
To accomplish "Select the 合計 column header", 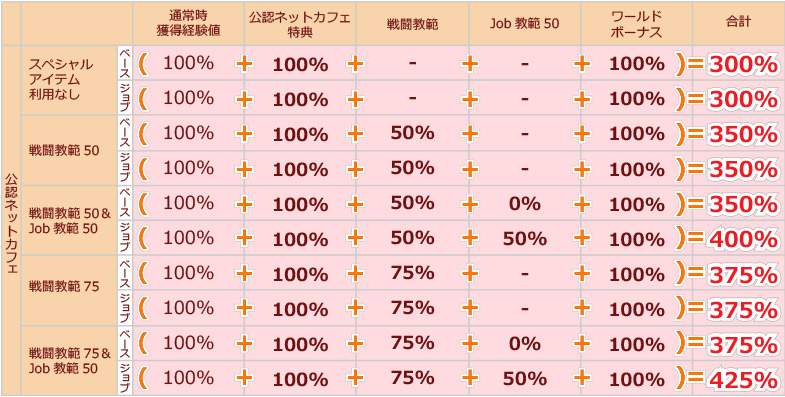I will tap(738, 23).
